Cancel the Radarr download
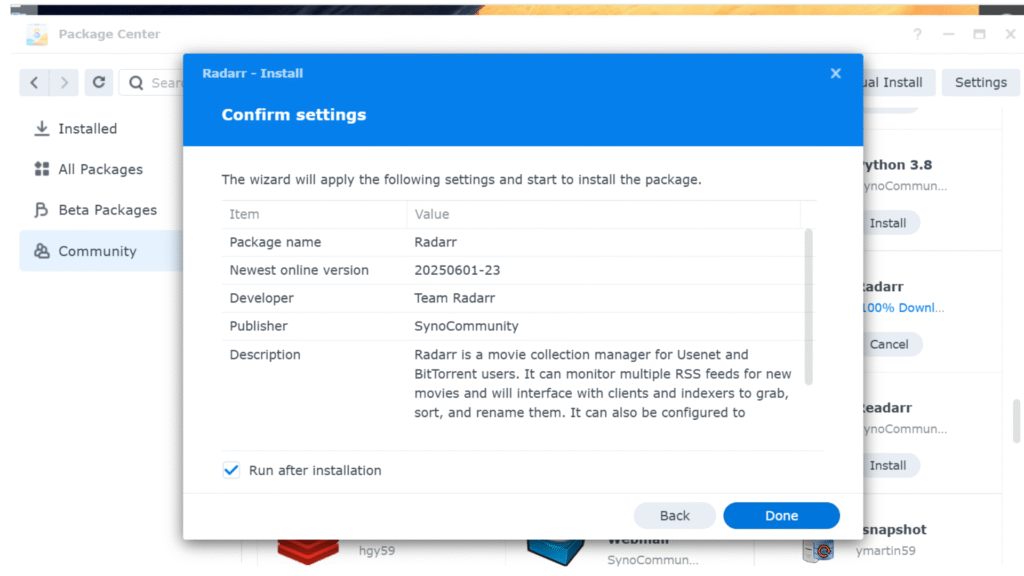1024x576 pixels. [888, 344]
